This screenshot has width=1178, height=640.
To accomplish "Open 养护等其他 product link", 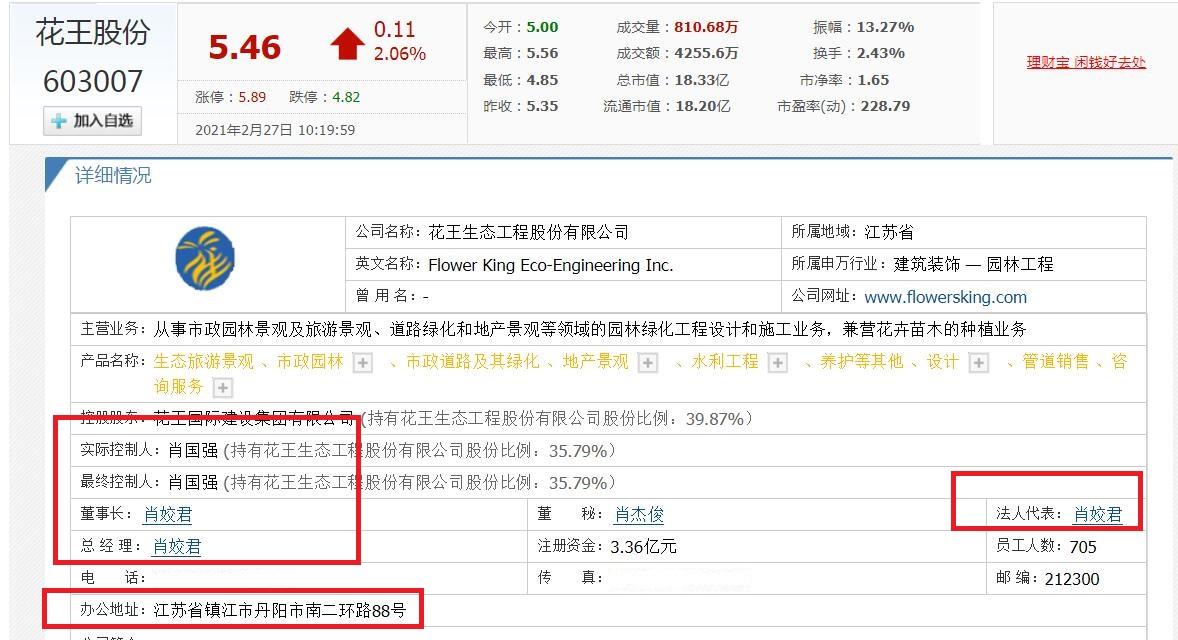I will [x=861, y=361].
